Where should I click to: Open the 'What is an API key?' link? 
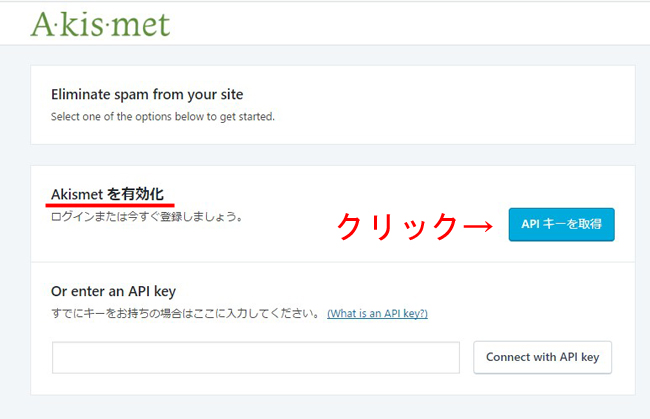[377, 313]
